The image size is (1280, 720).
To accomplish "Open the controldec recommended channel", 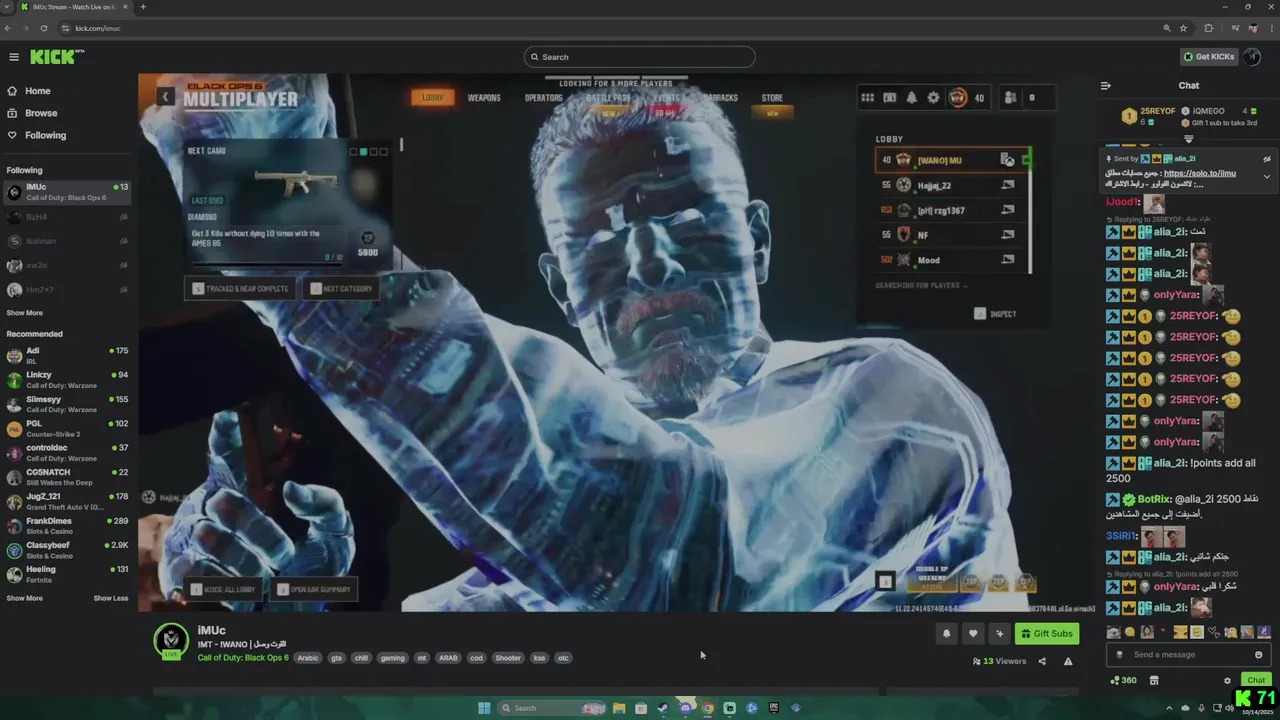I will pos(68,453).
